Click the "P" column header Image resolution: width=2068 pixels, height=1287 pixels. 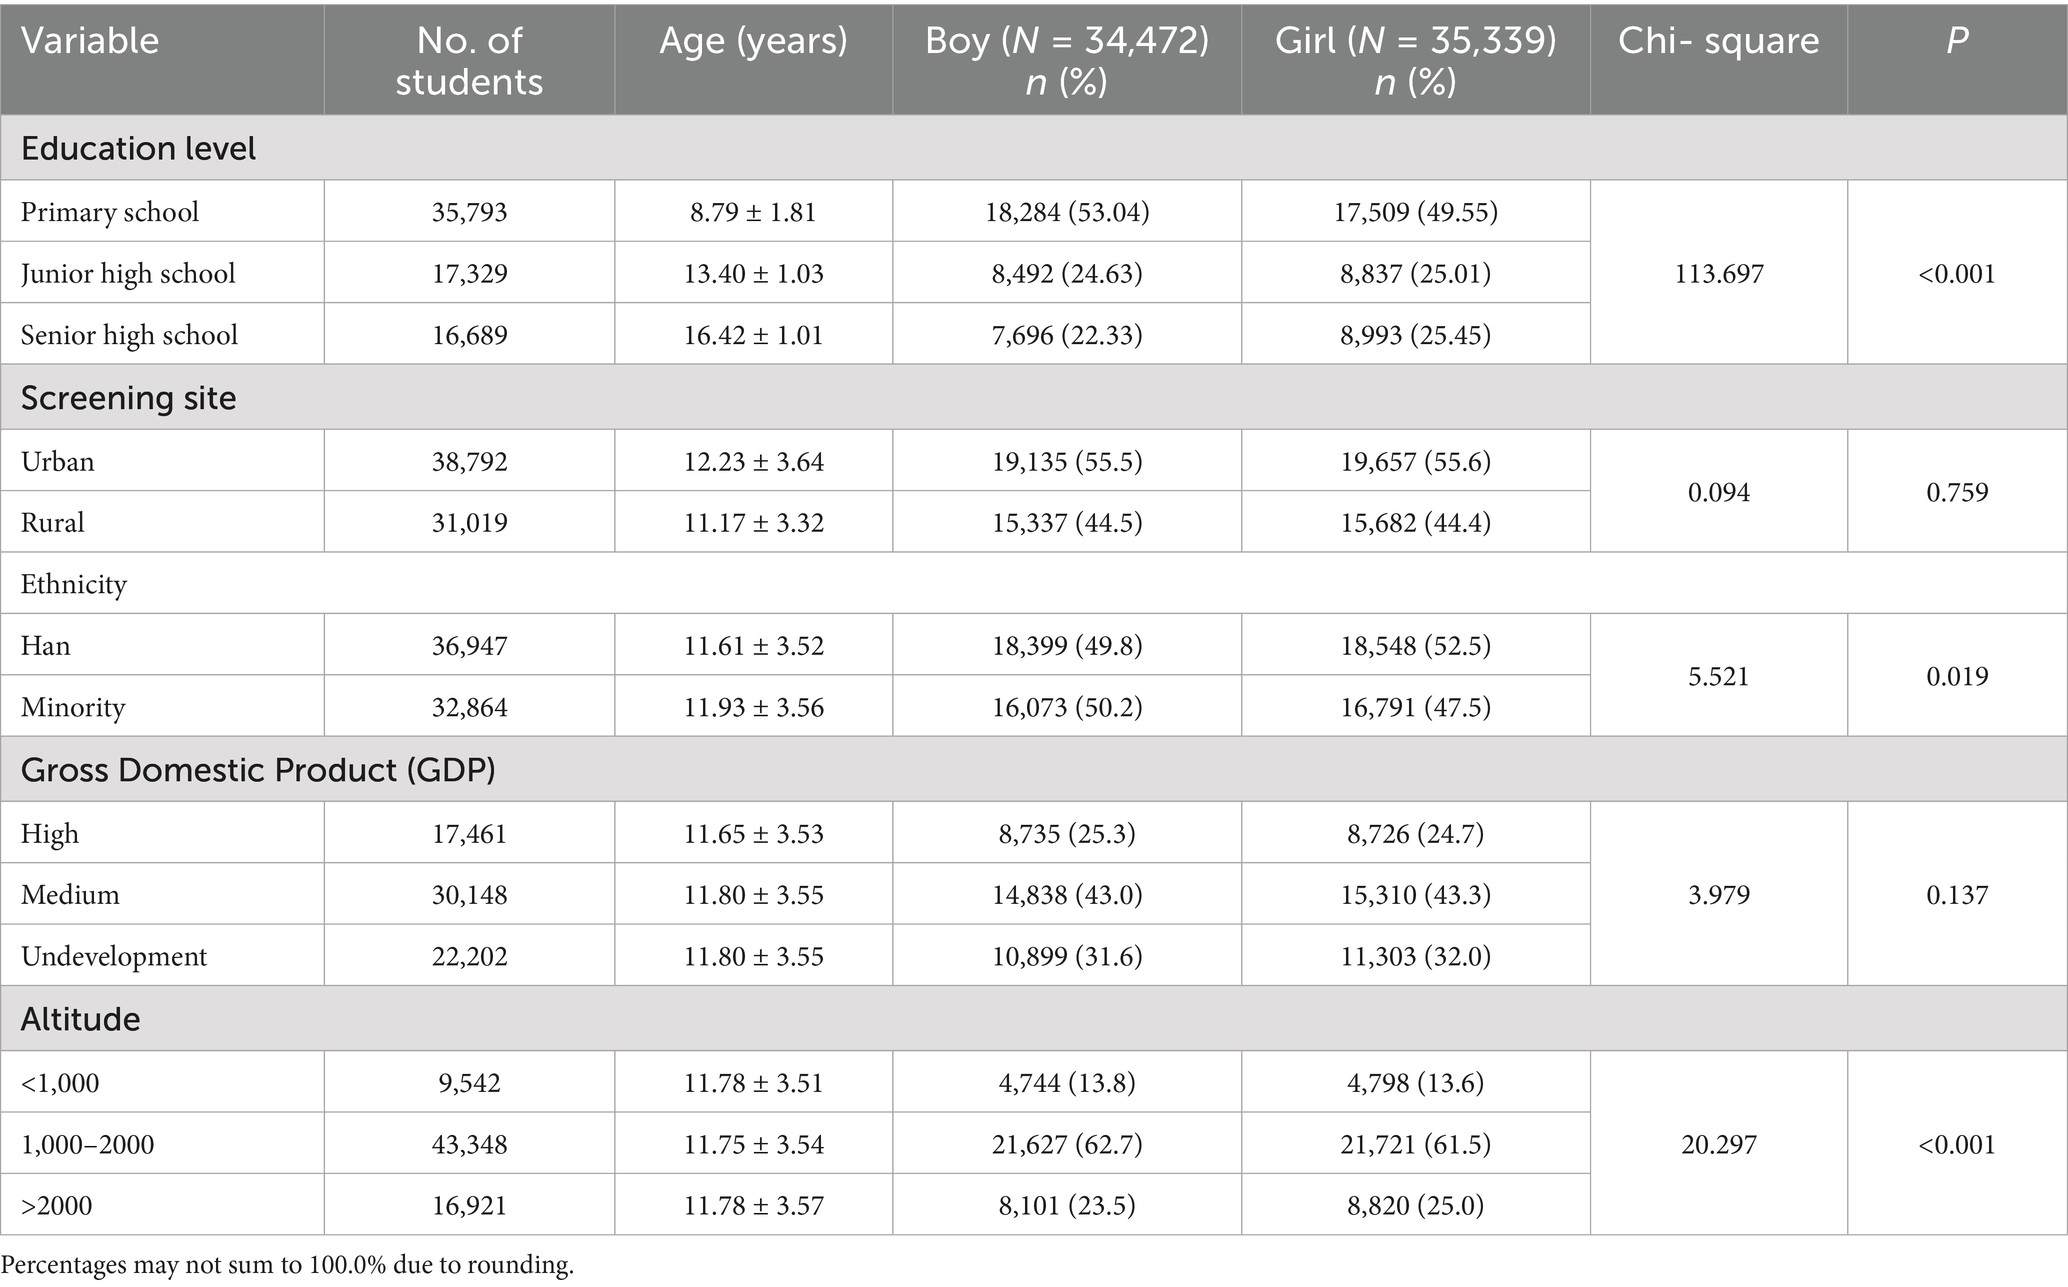click(1956, 41)
